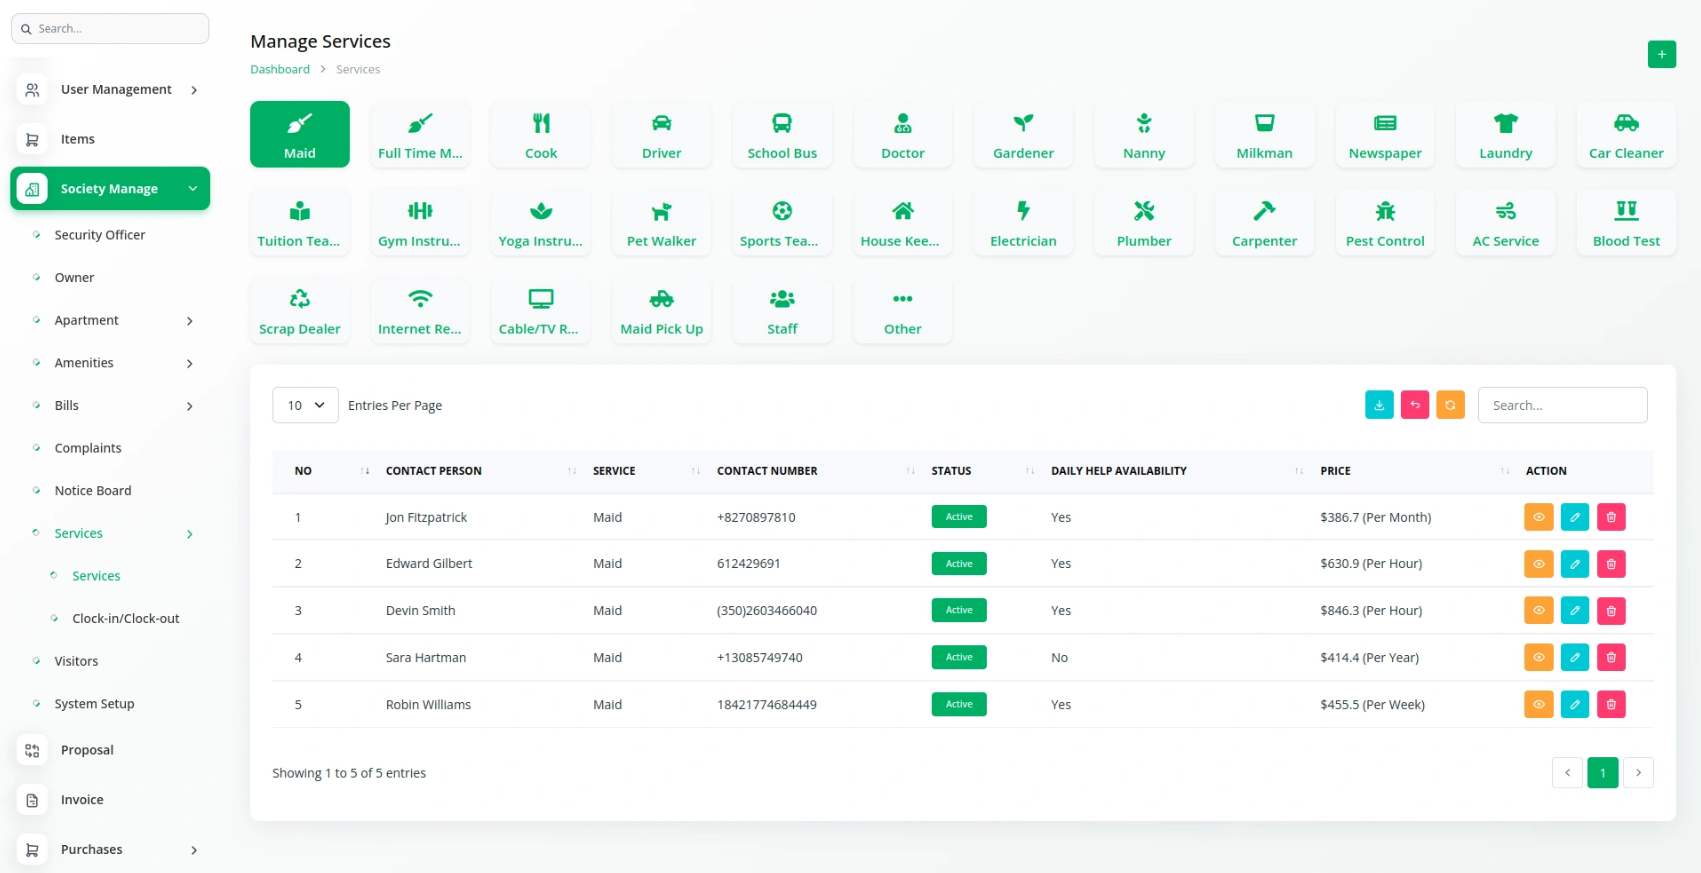Open the entries per page dropdown
Image resolution: width=1701 pixels, height=873 pixels.
[305, 405]
